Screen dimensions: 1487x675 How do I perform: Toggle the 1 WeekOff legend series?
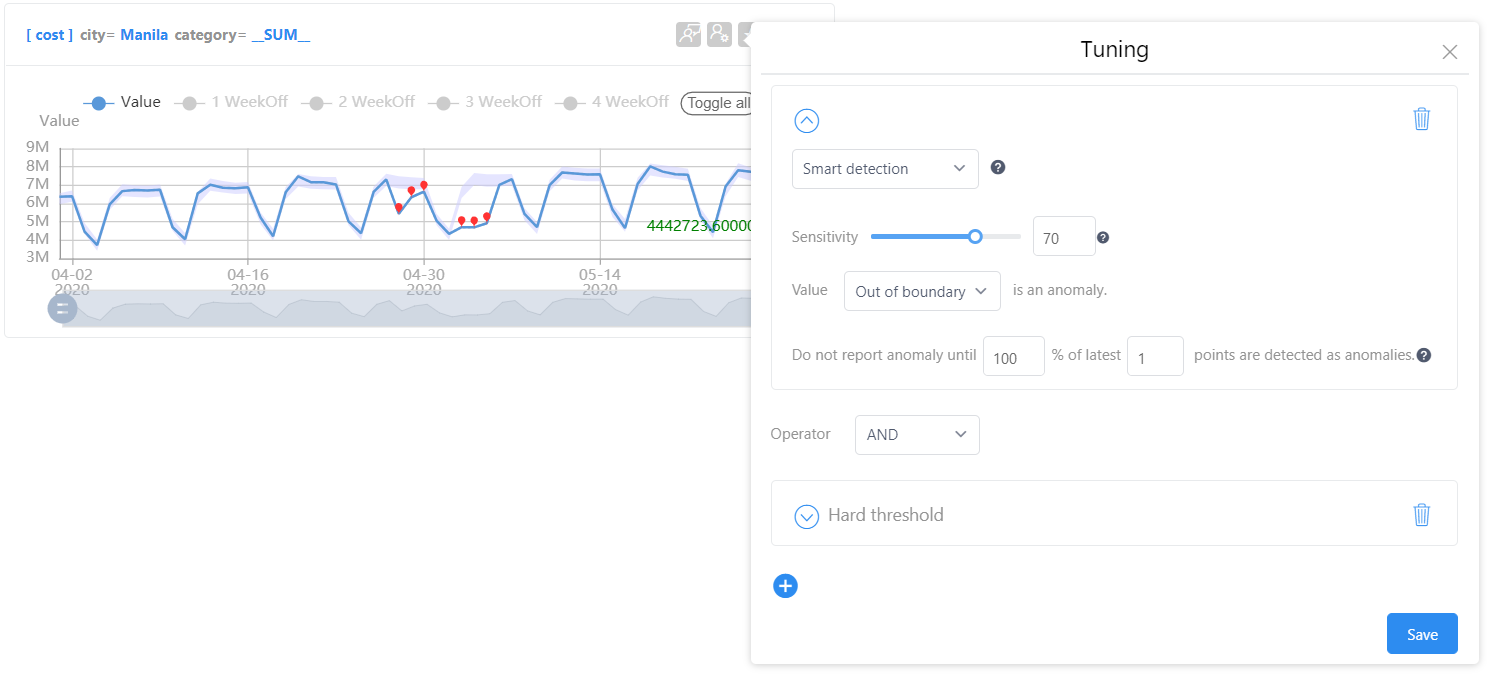pos(231,102)
